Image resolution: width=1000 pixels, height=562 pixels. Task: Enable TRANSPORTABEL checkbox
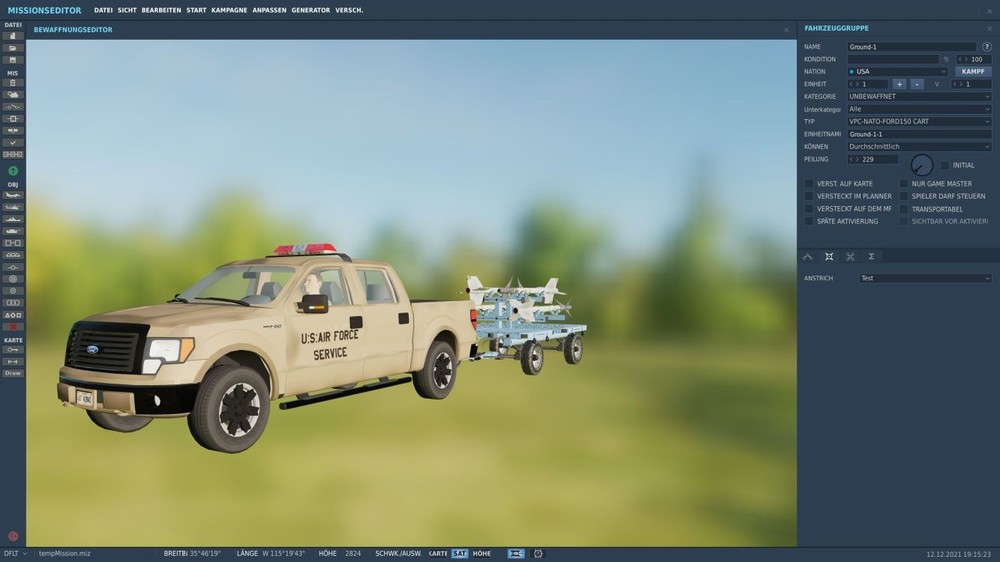pyautogui.click(x=903, y=209)
